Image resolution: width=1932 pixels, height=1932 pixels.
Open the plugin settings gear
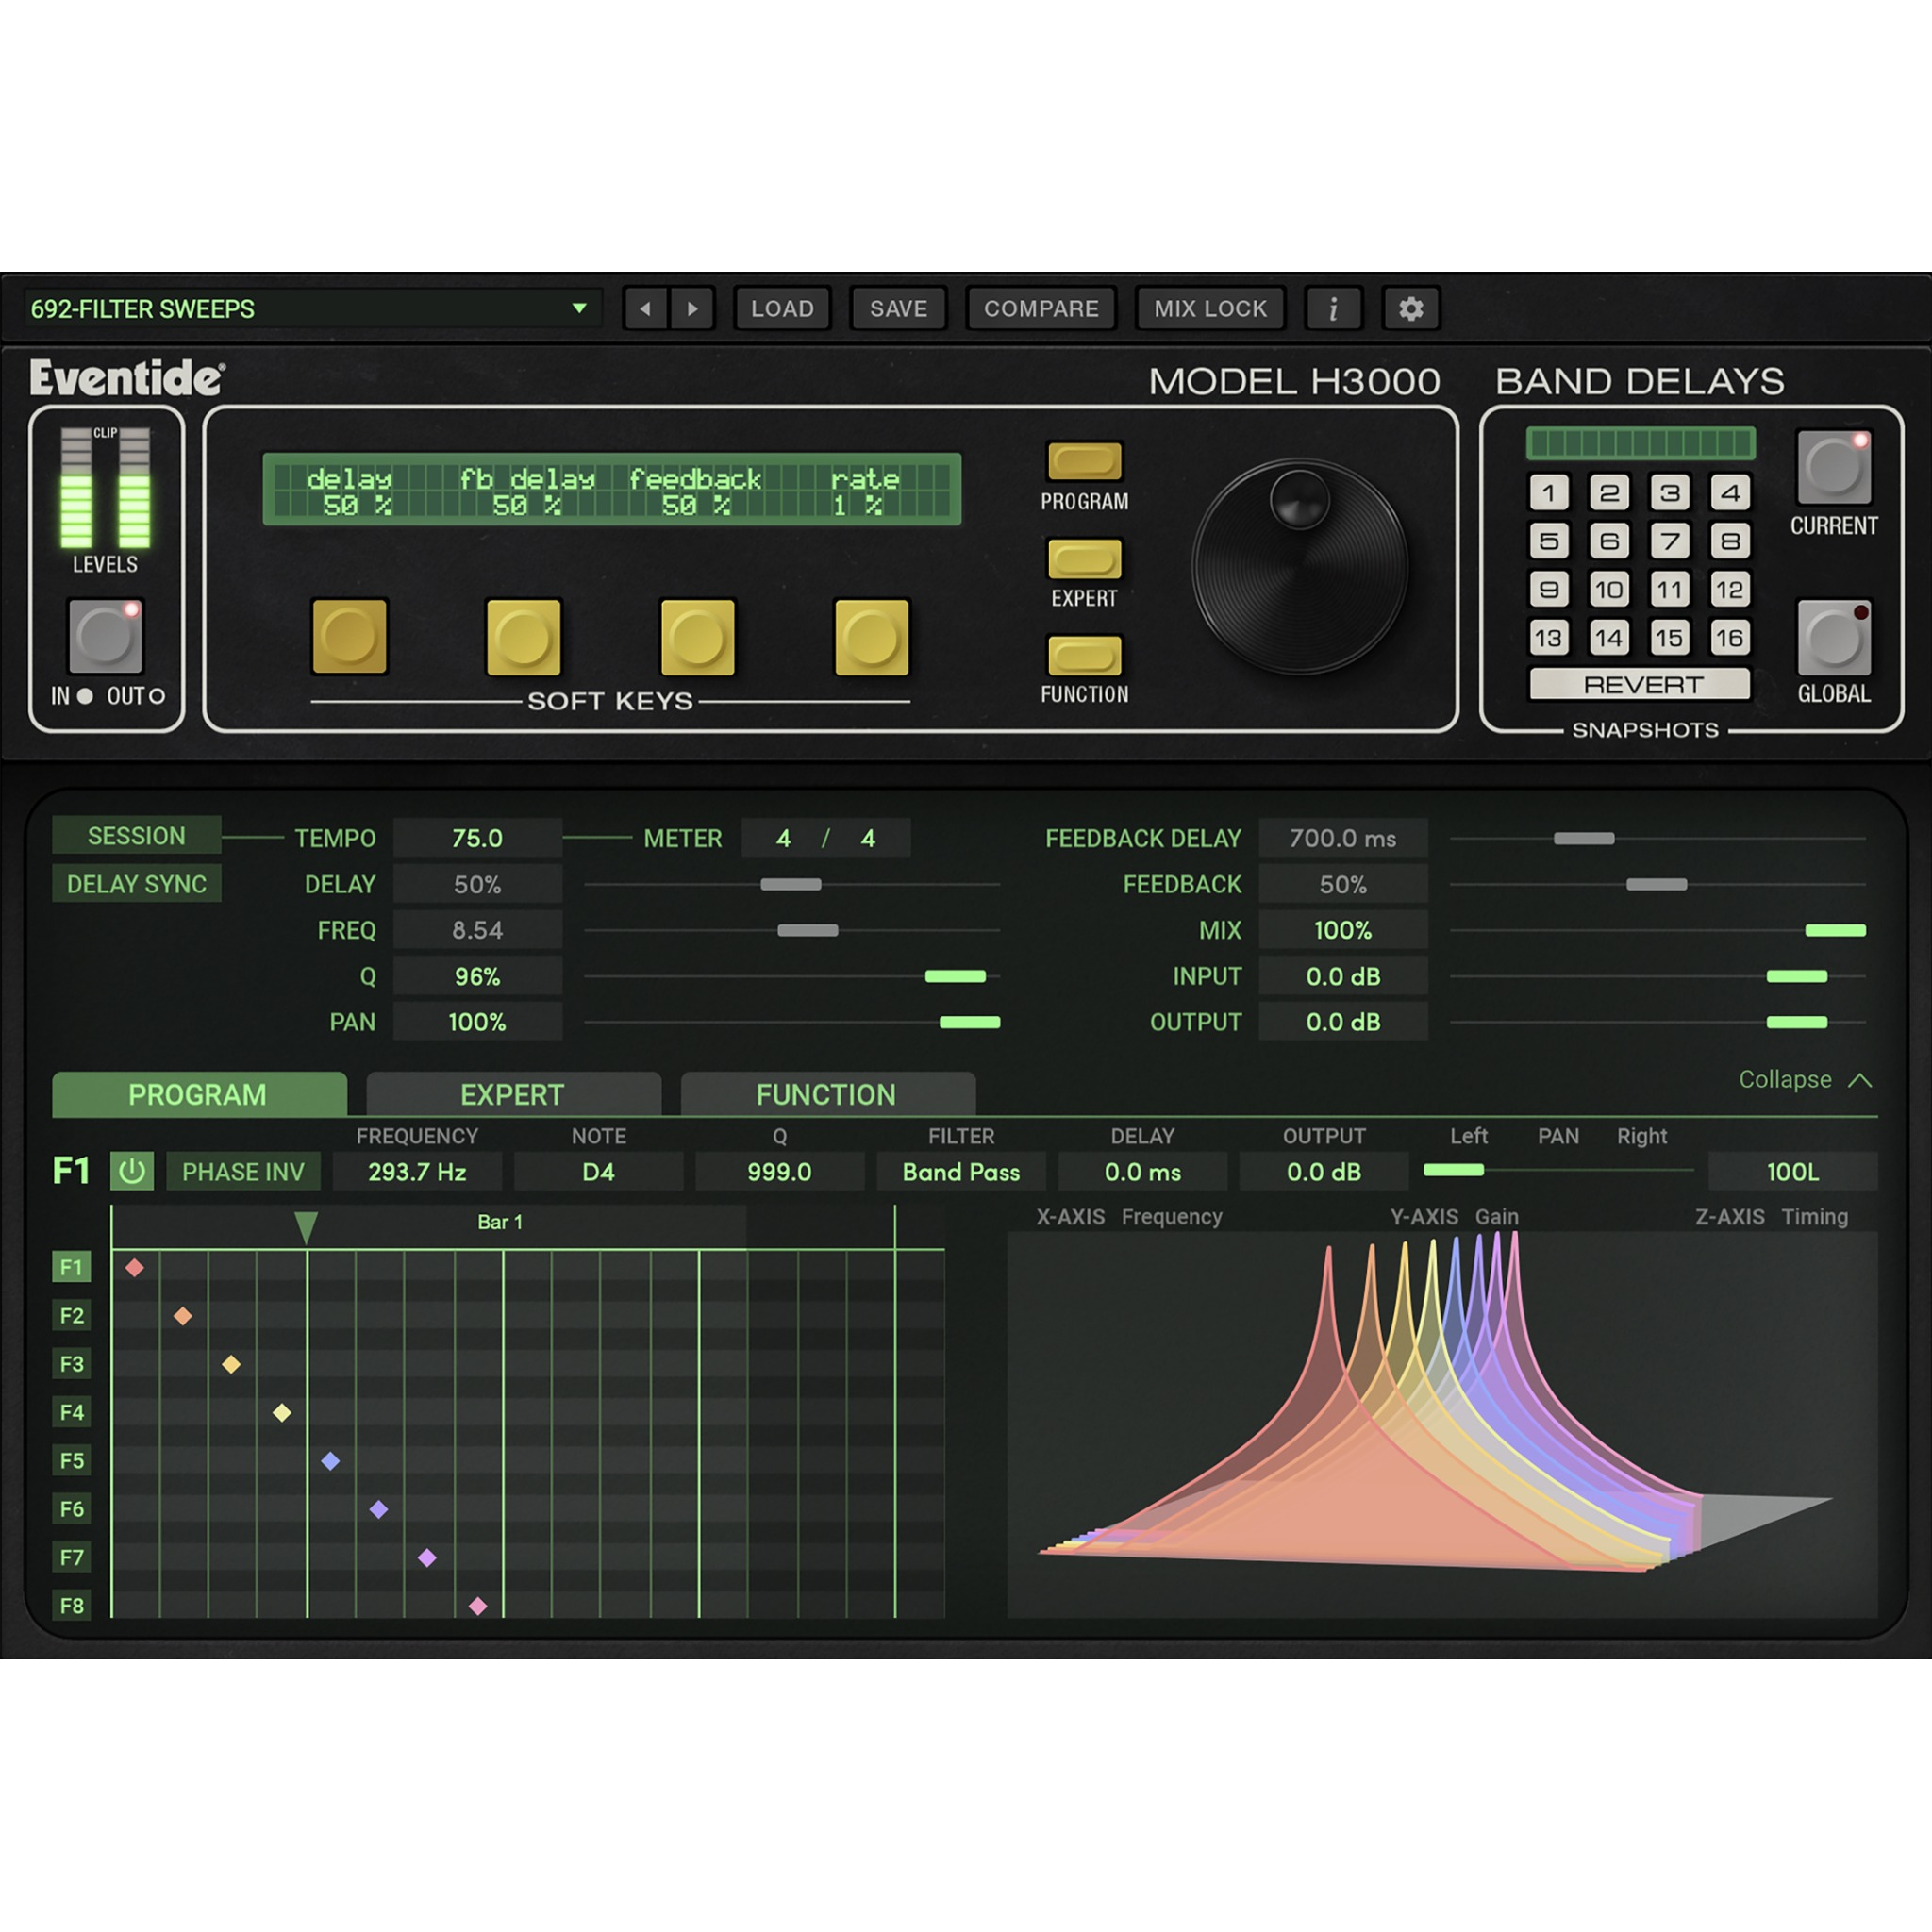tap(1410, 308)
